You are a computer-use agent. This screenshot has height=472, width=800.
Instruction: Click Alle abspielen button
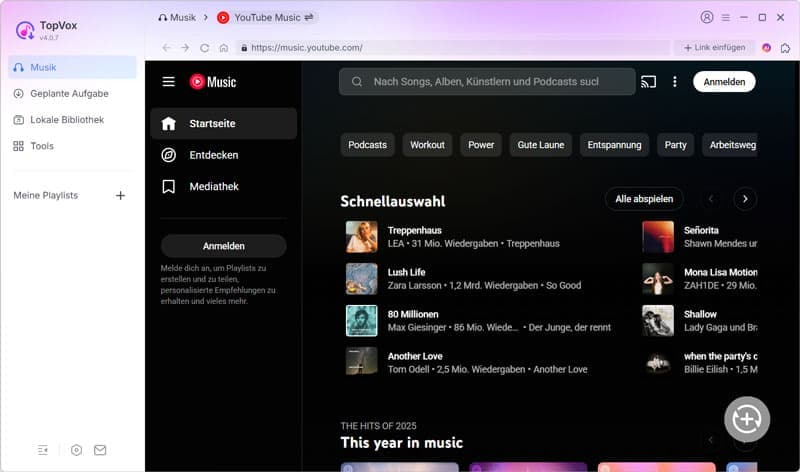[x=644, y=199]
